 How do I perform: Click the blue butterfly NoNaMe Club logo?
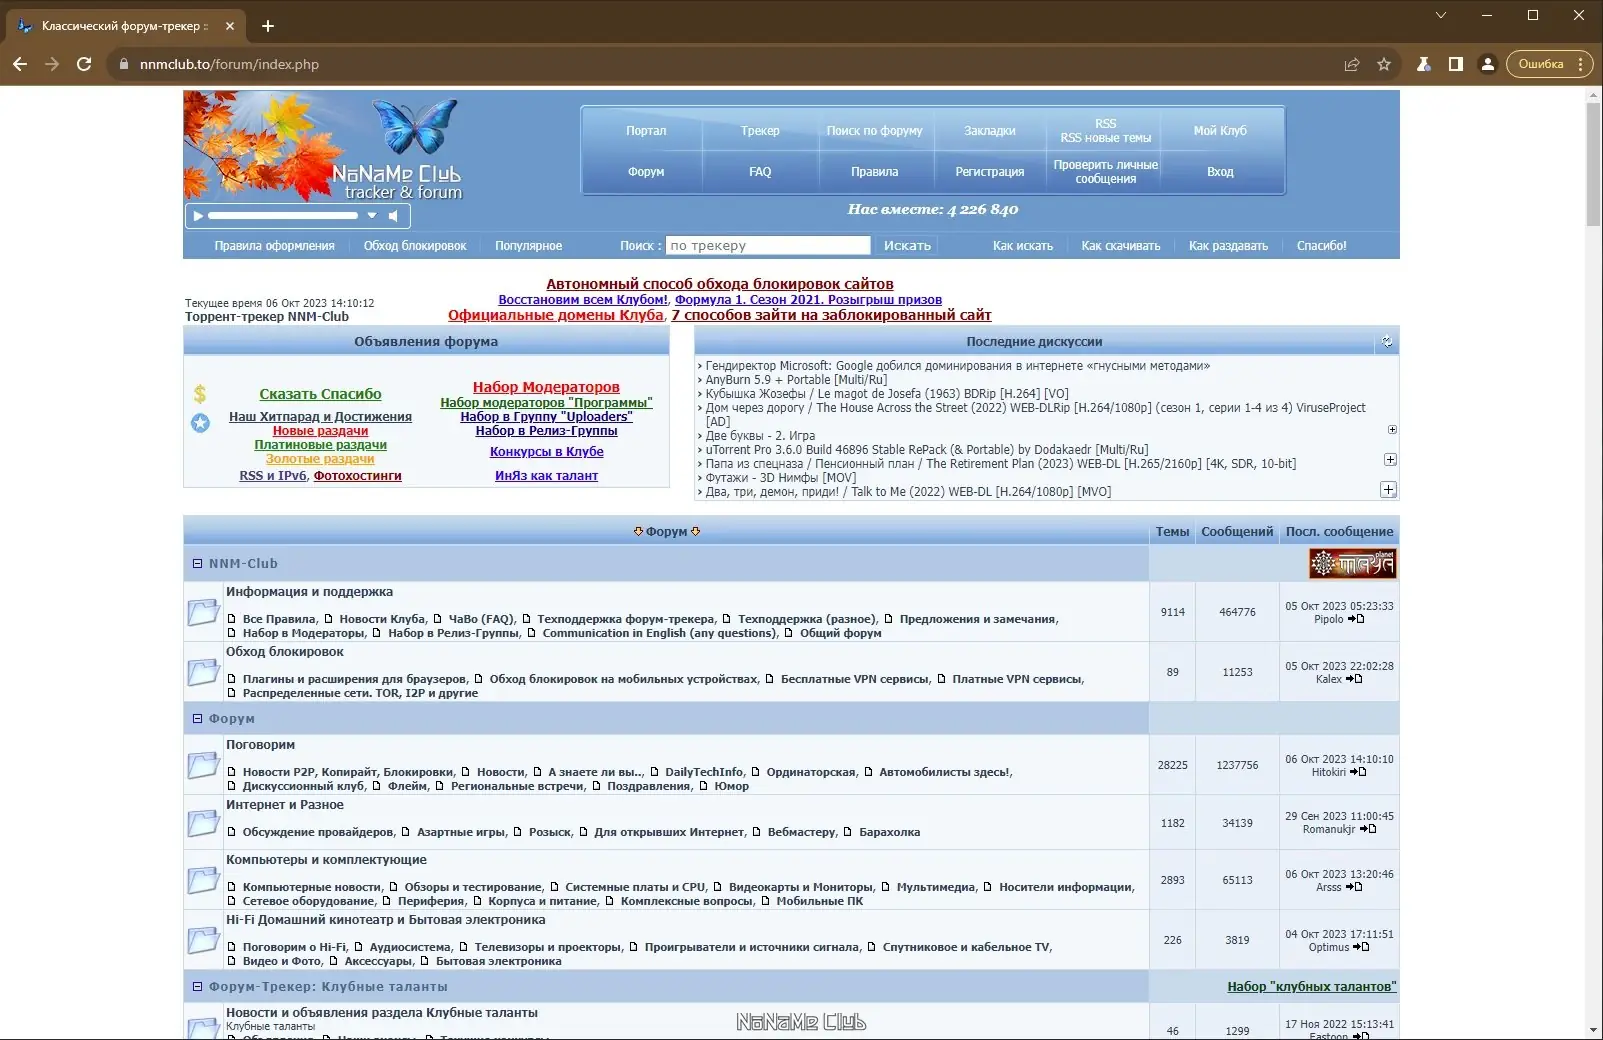coord(415,126)
